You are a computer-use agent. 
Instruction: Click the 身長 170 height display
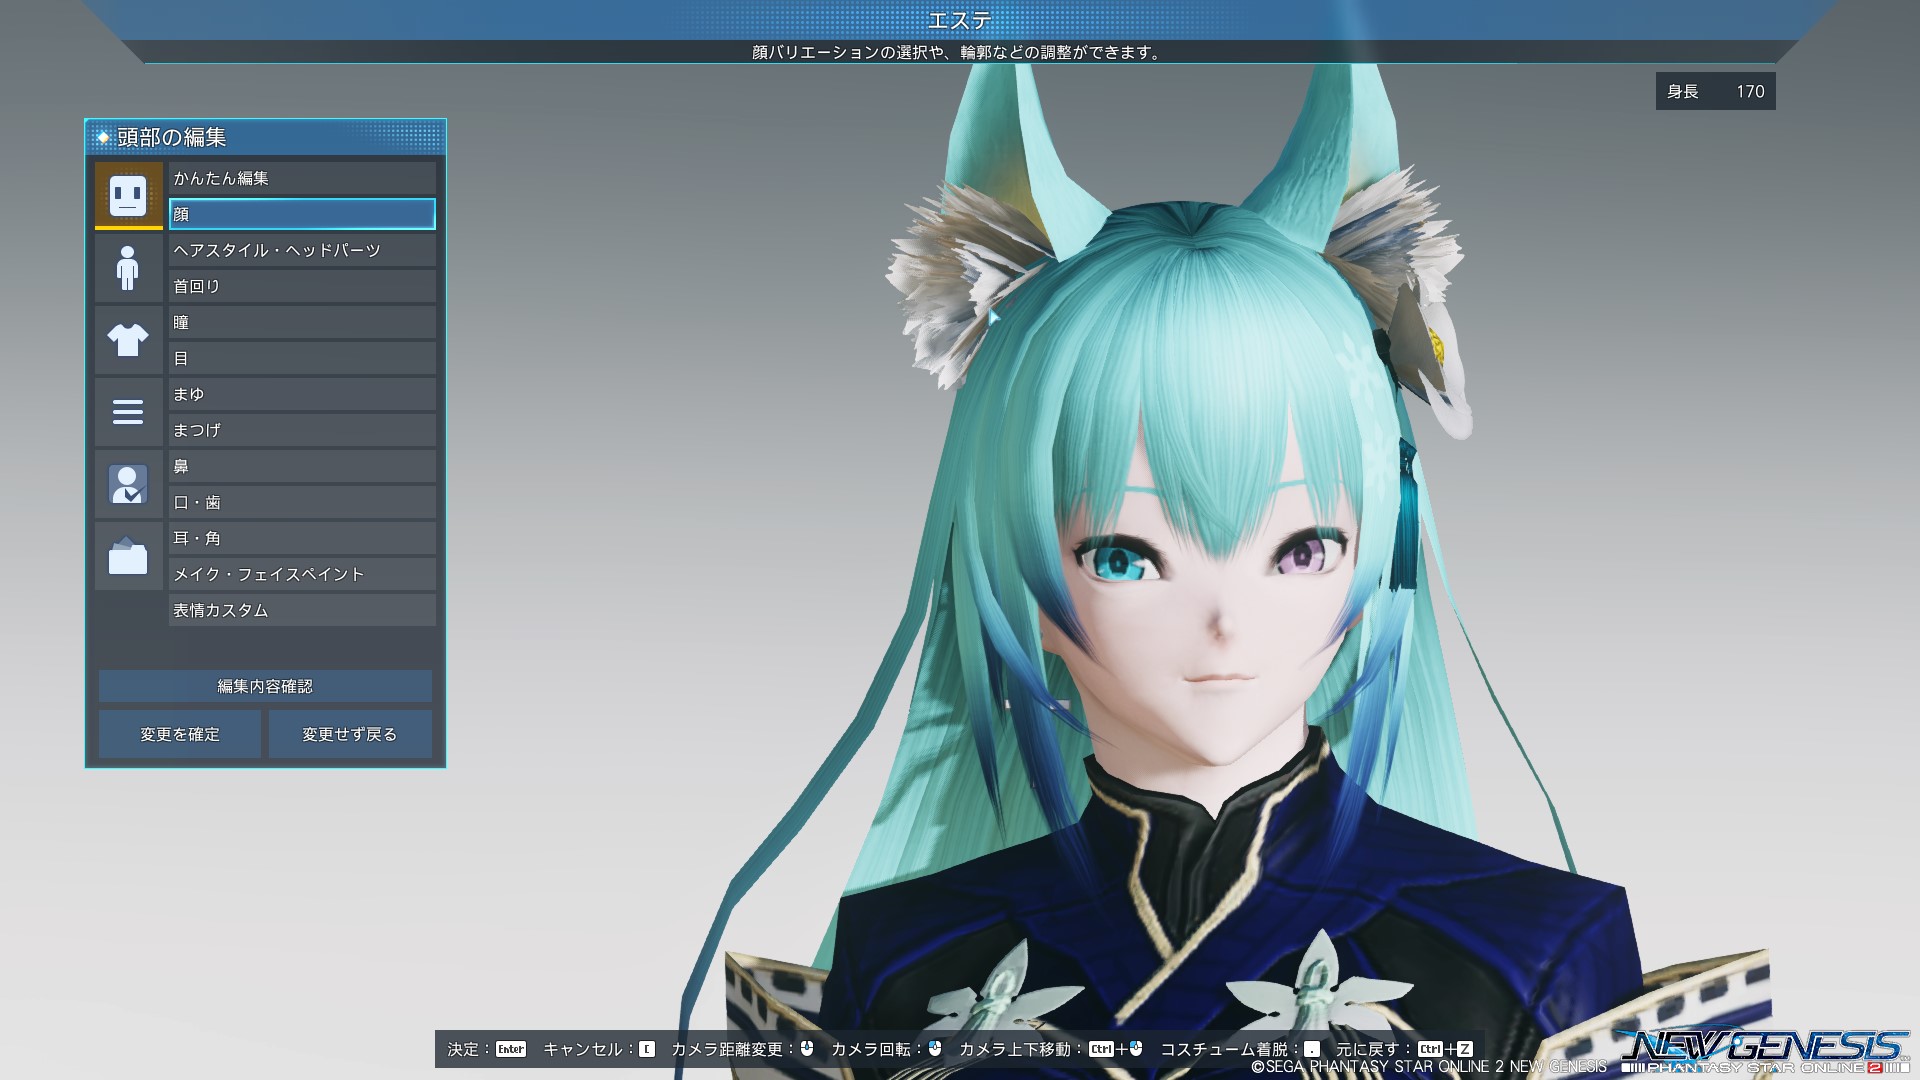(1715, 91)
